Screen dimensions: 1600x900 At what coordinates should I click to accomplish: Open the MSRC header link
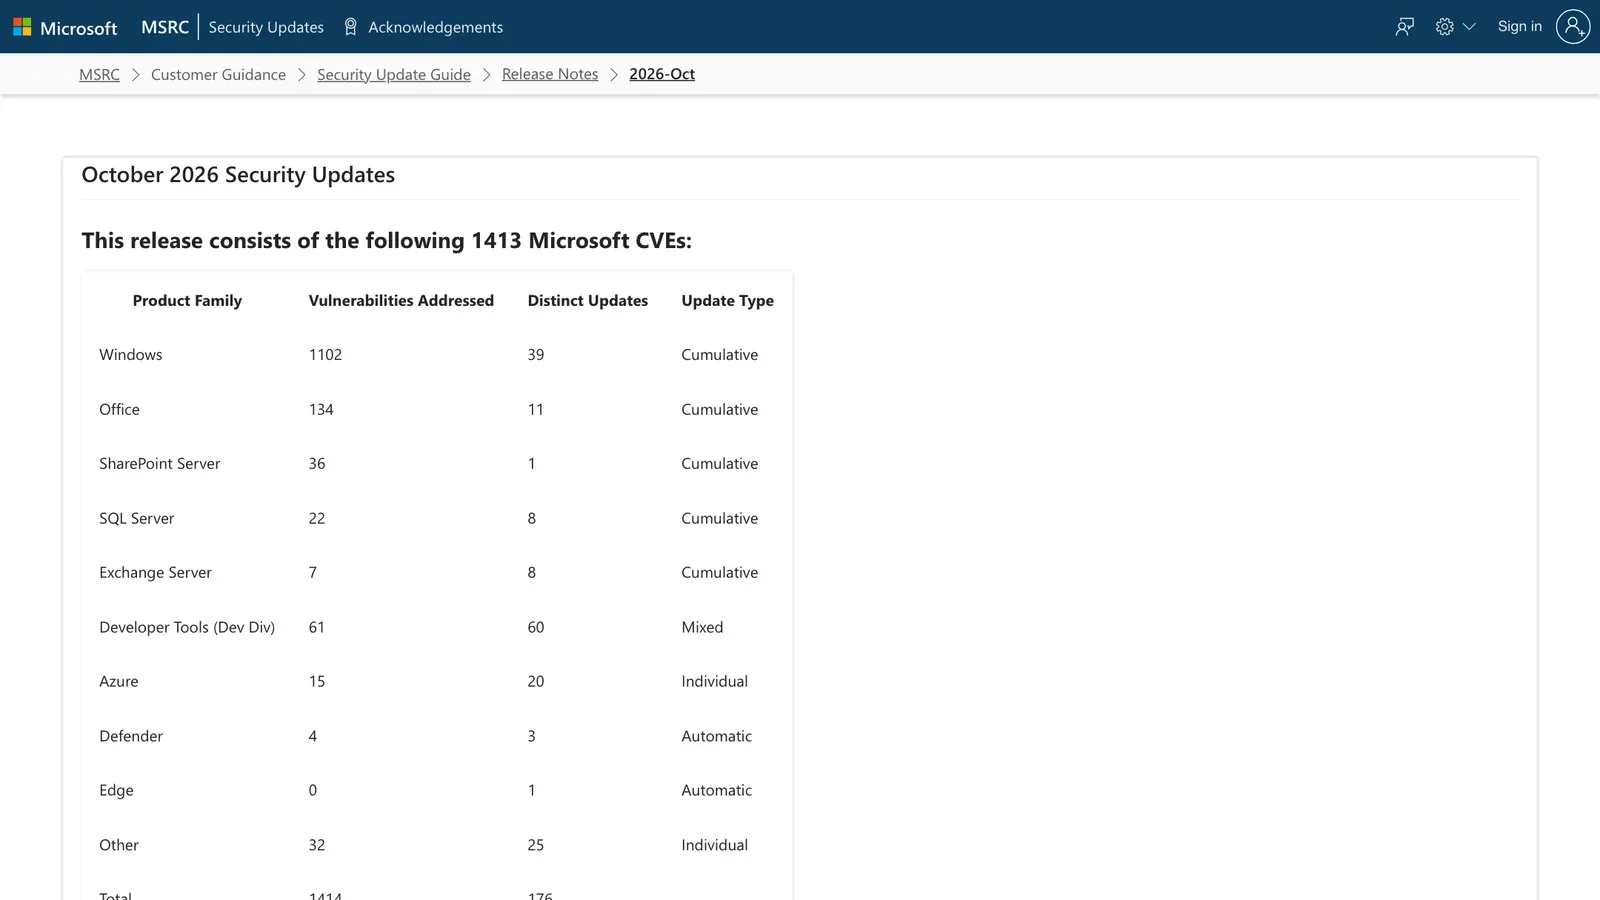pos(165,27)
